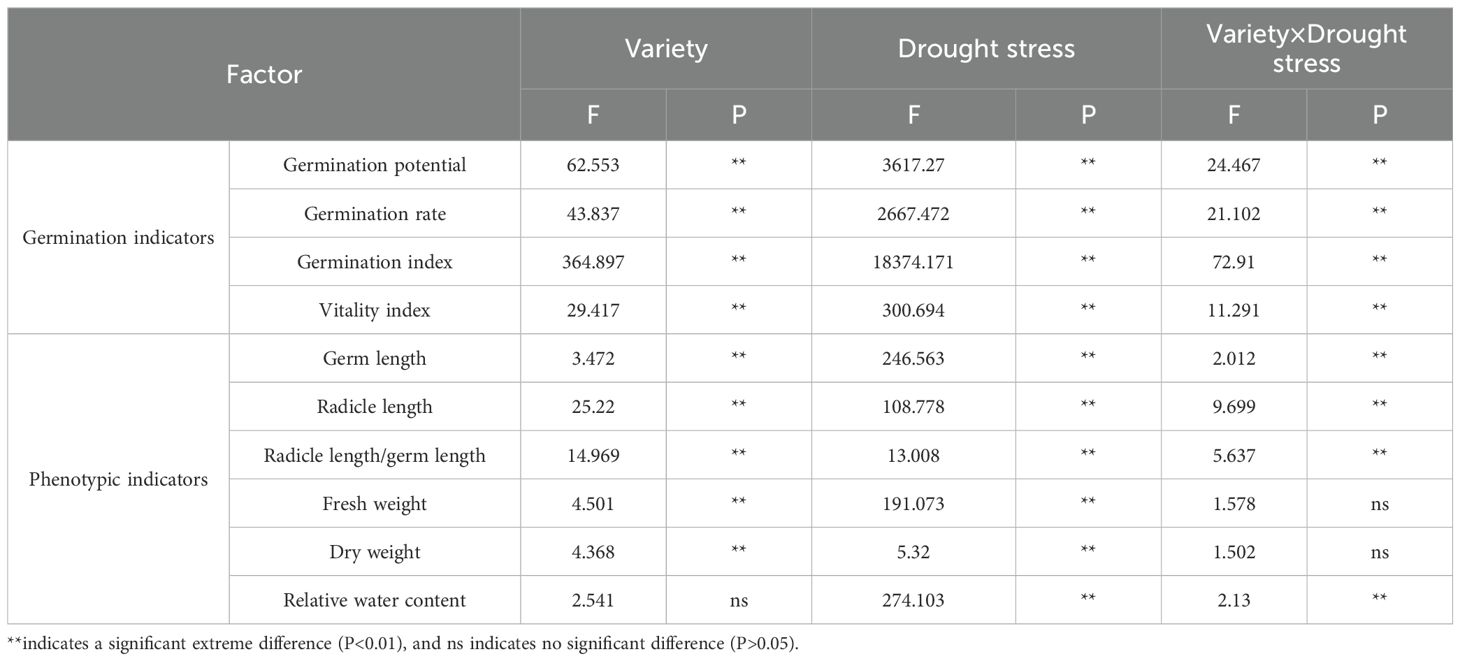Select the Fresh weight row label
The width and height of the screenshot is (1460, 661).
pyautogui.click(x=374, y=504)
